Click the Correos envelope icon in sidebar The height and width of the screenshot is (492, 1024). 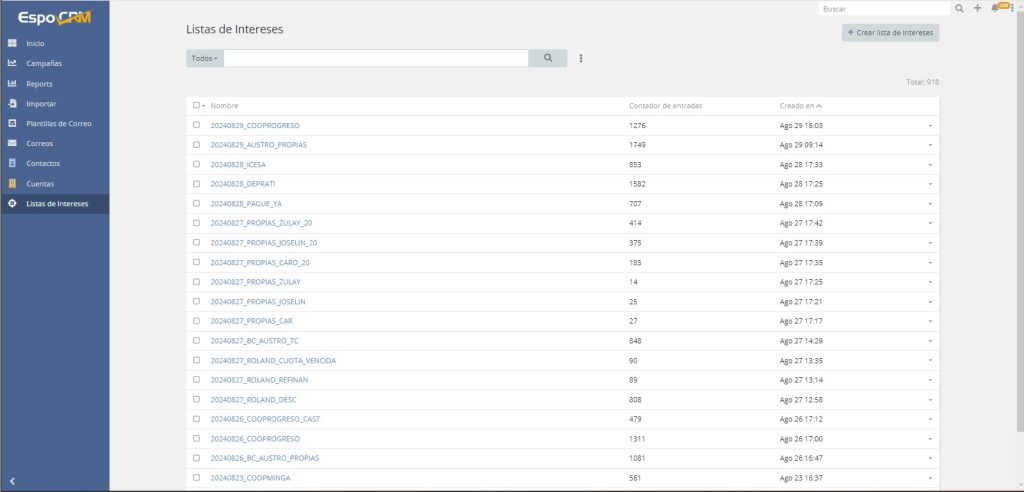(x=12, y=144)
